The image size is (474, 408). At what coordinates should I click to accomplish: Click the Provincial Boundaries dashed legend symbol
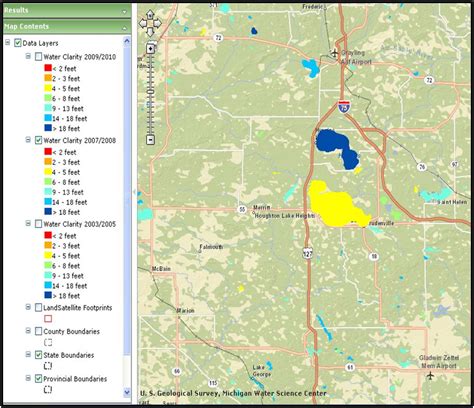point(48,389)
